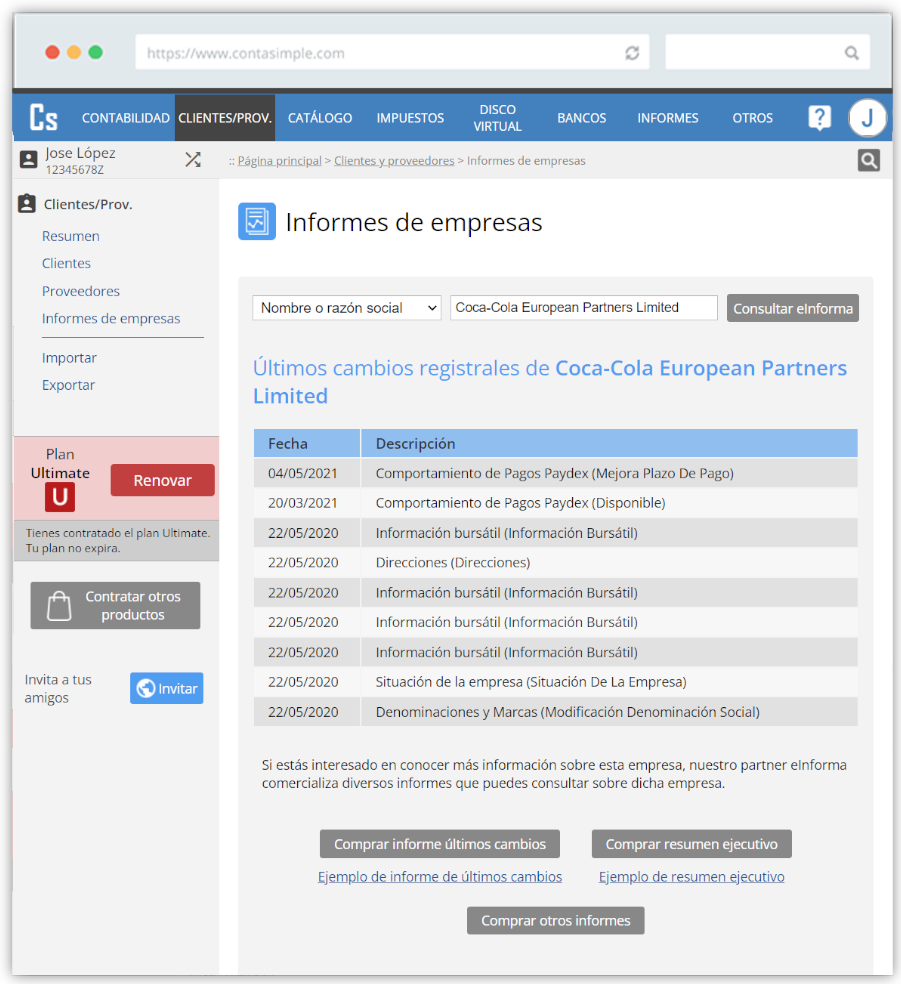Click the company name search field
Viewport: 901px width, 984px height.
584,308
